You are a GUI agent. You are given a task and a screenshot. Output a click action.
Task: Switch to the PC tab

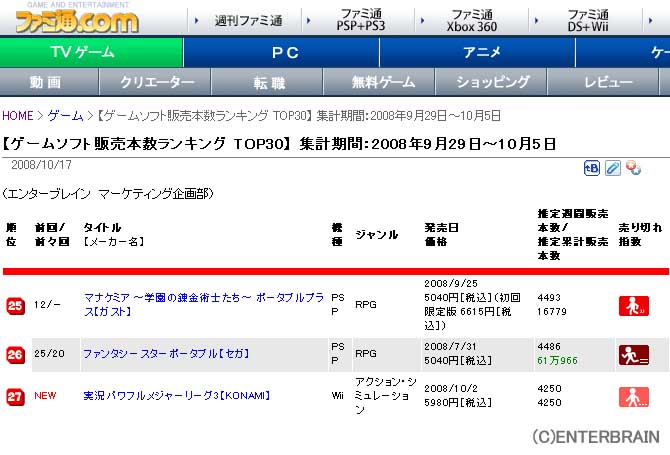(281, 52)
